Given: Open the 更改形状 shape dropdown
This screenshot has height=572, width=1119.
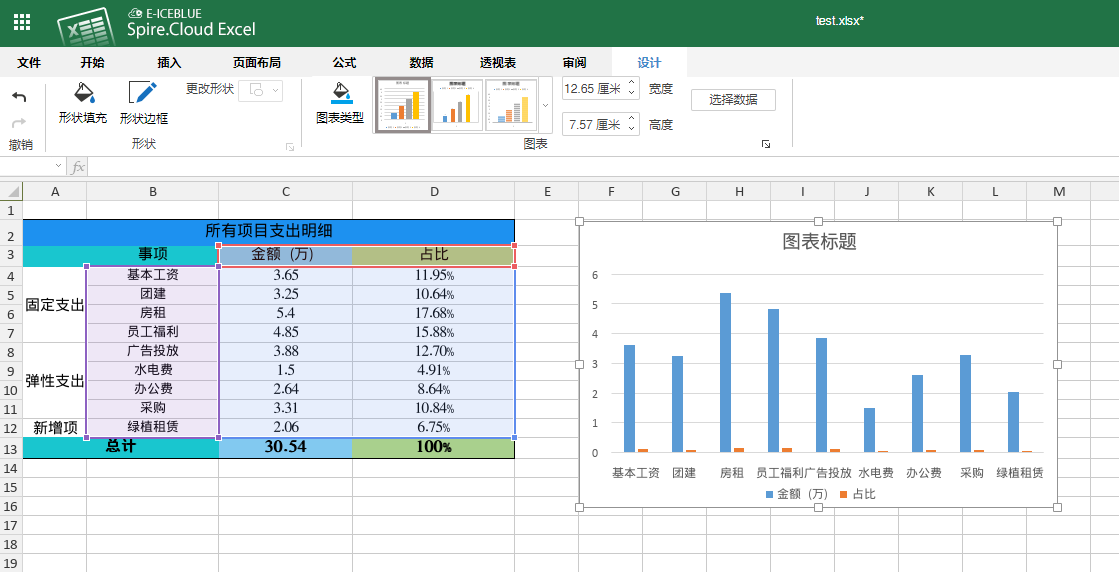Looking at the screenshot, I should (260, 90).
